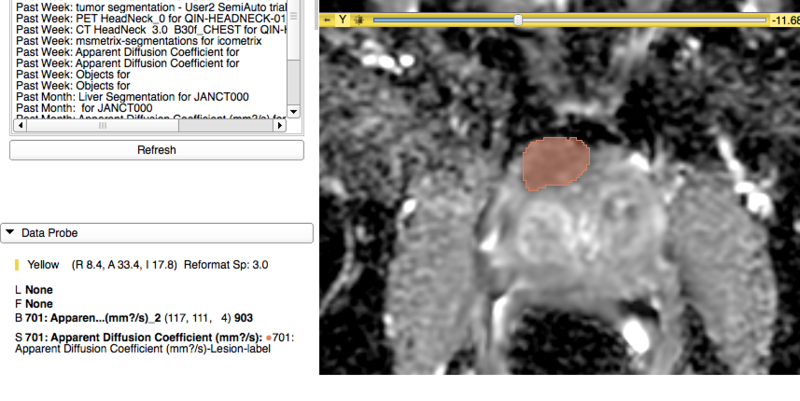This screenshot has height=401, width=800.
Task: Click the yellow color marker in Data Probe
Action: click(17, 265)
